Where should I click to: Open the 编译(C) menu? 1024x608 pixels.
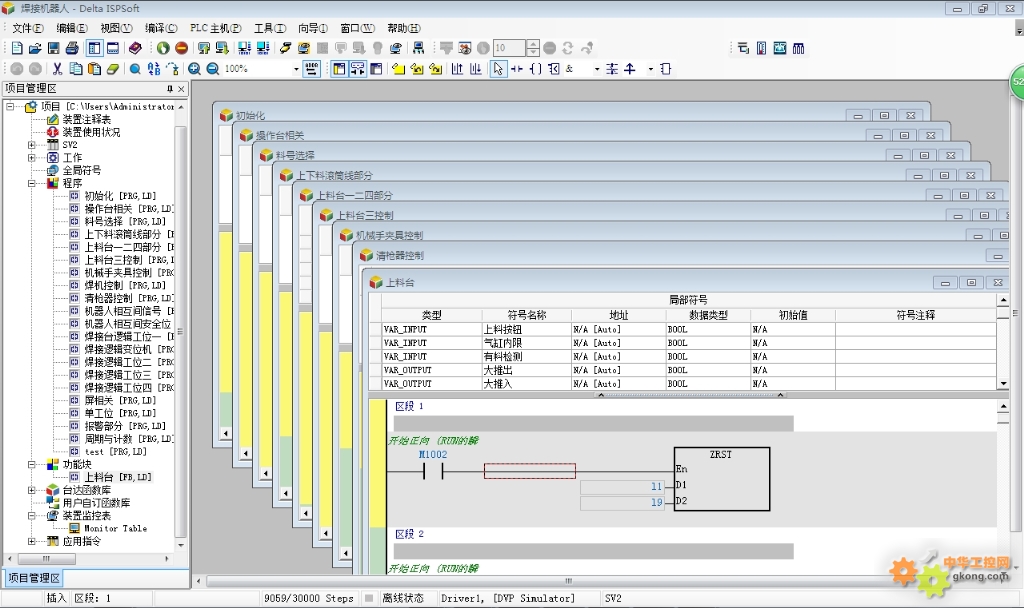pos(161,28)
